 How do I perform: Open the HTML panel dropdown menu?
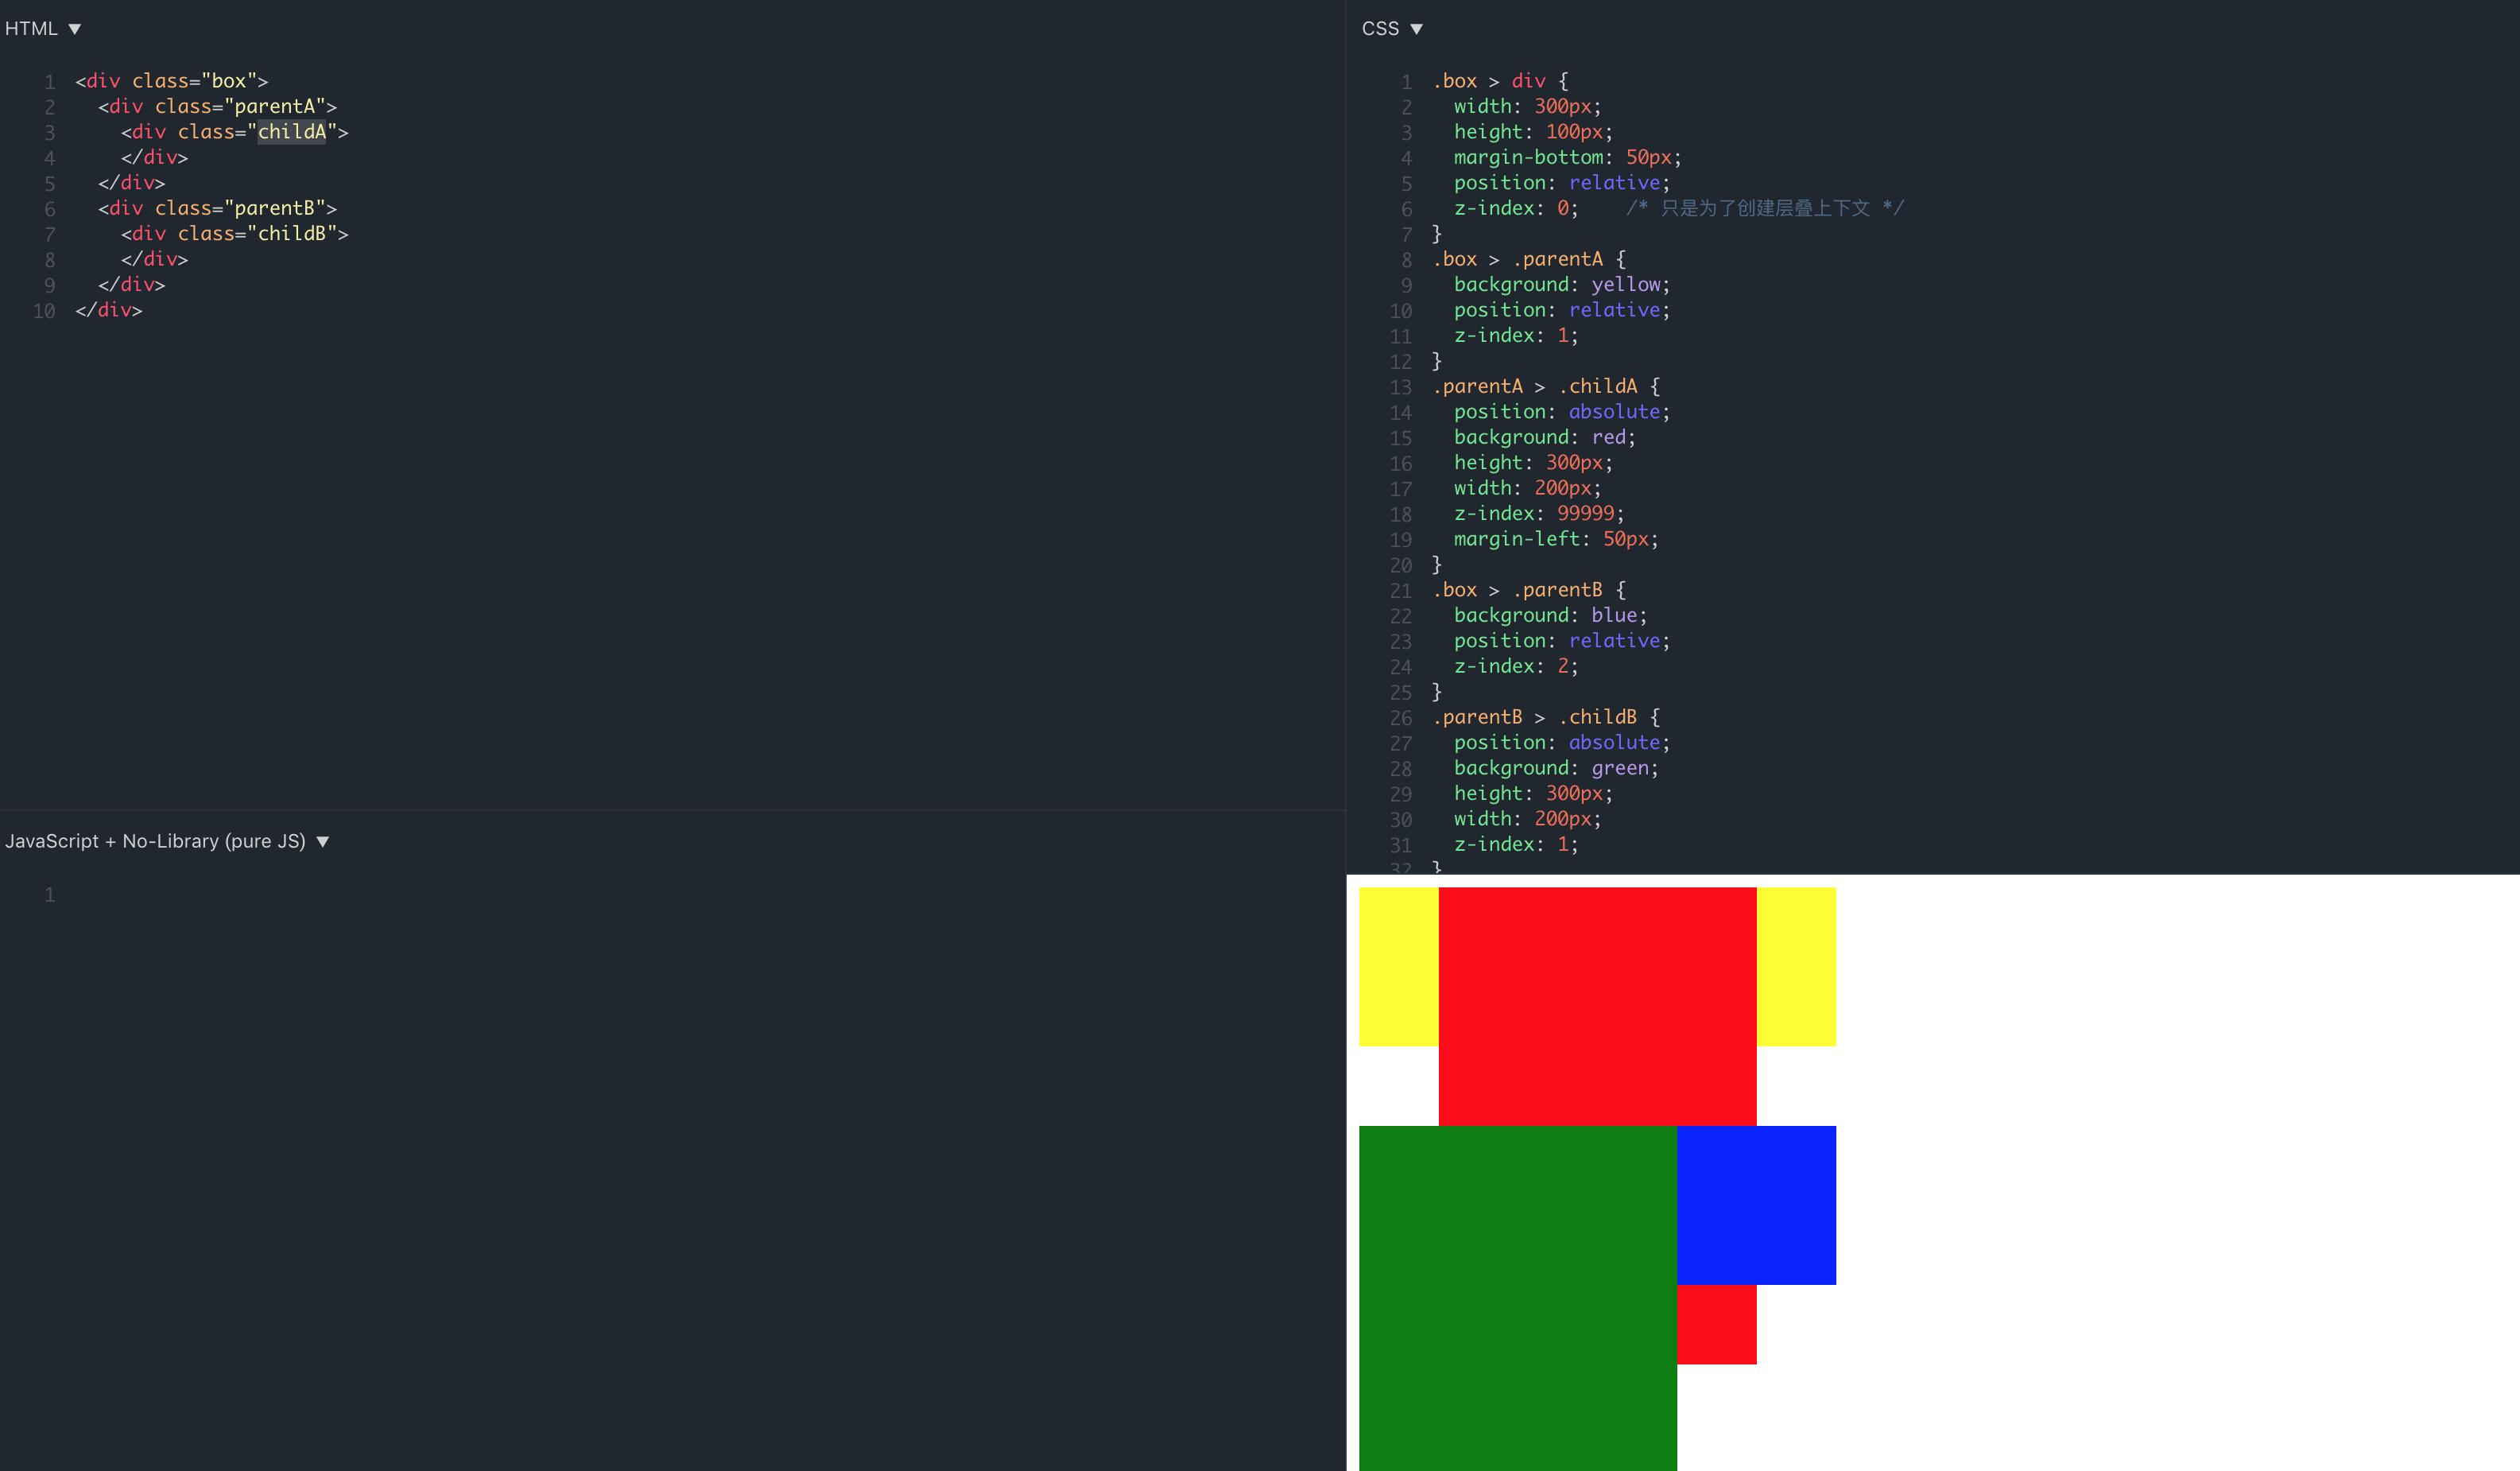coord(74,29)
